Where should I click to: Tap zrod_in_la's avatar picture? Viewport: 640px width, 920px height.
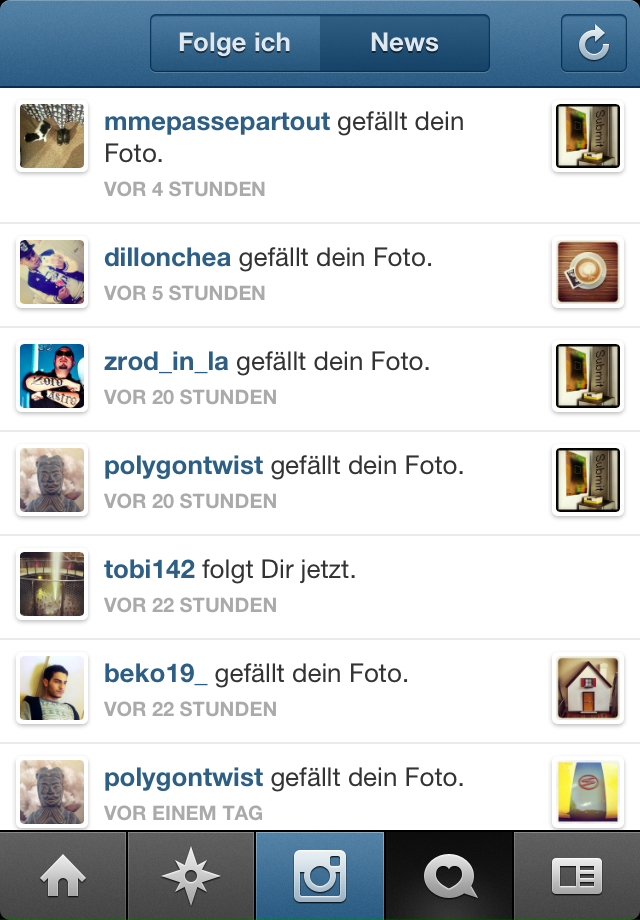point(52,376)
